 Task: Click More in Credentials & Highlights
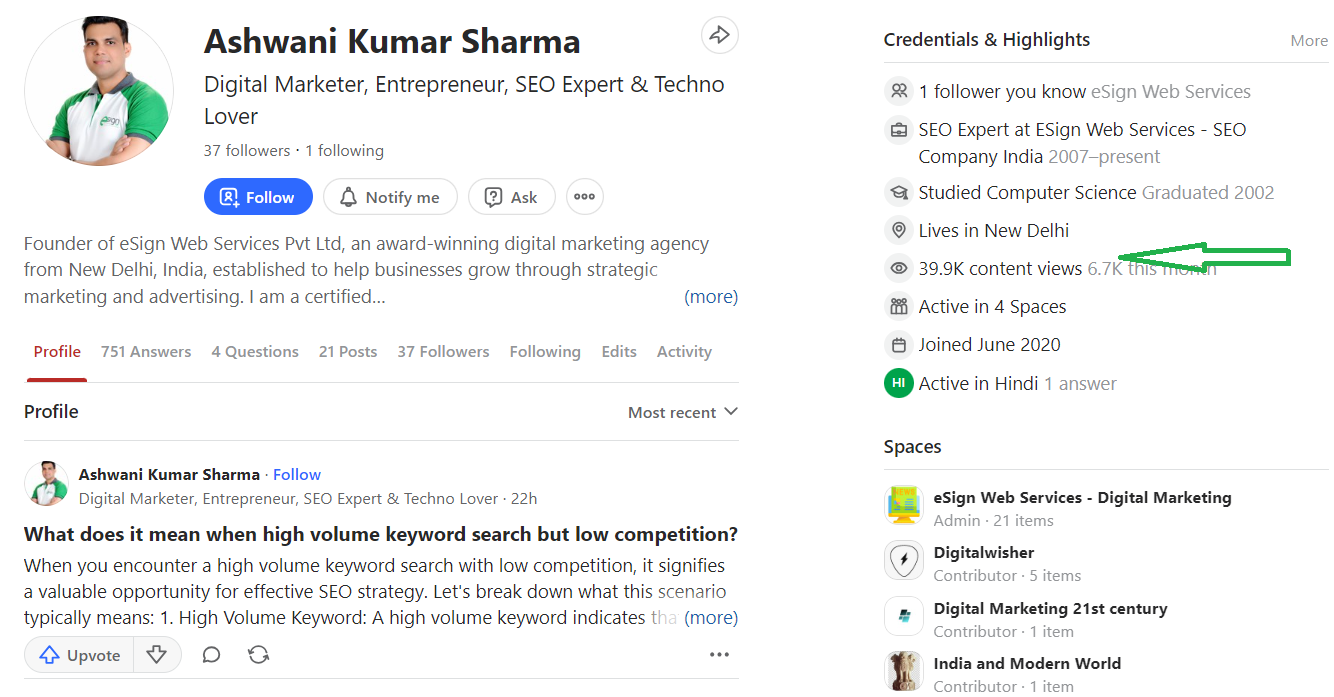(x=1308, y=41)
